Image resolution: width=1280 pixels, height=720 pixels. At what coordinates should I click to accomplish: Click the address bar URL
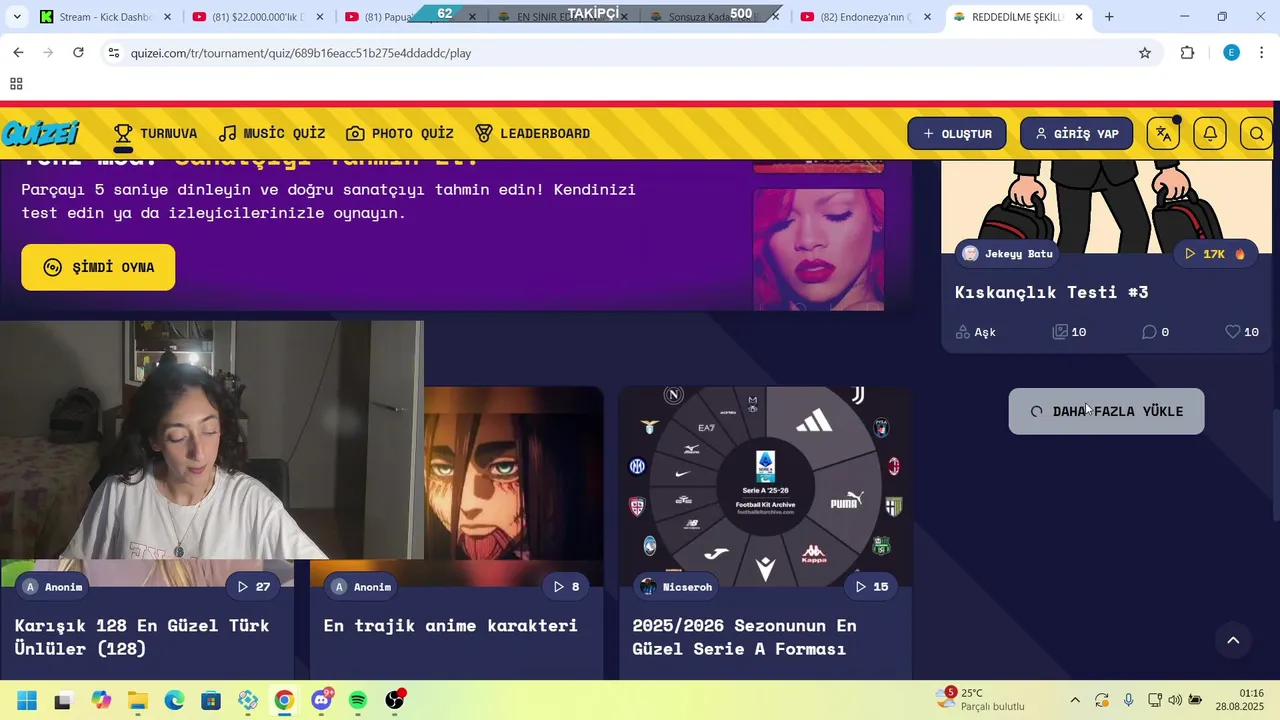(x=301, y=53)
